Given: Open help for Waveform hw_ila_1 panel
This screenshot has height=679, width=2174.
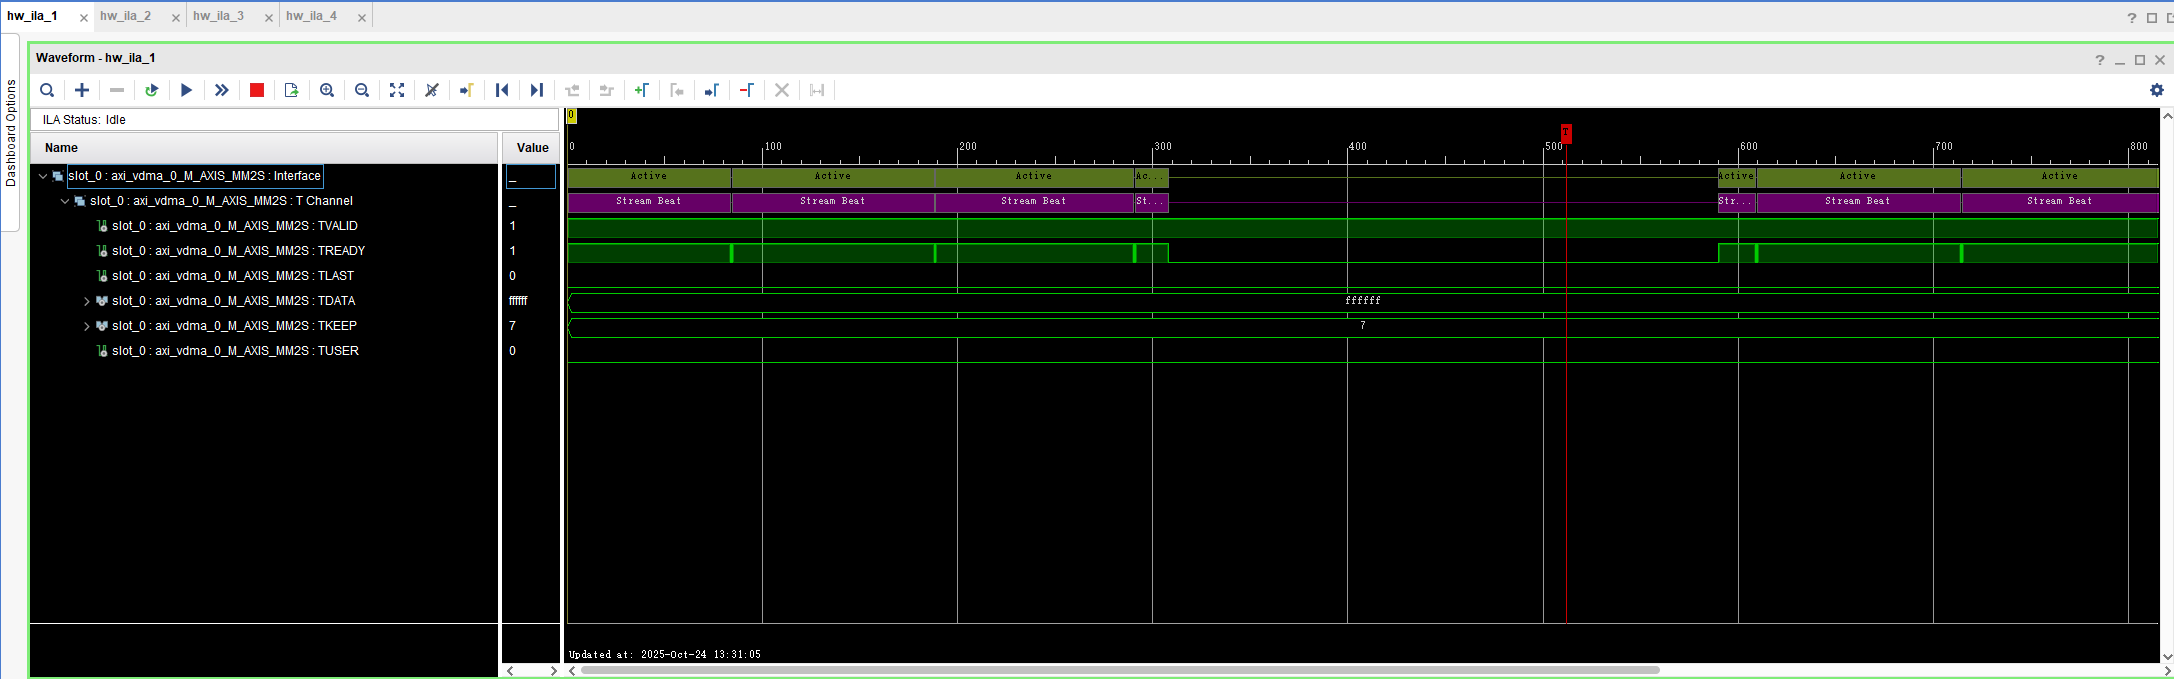Looking at the screenshot, I should pos(2100,60).
